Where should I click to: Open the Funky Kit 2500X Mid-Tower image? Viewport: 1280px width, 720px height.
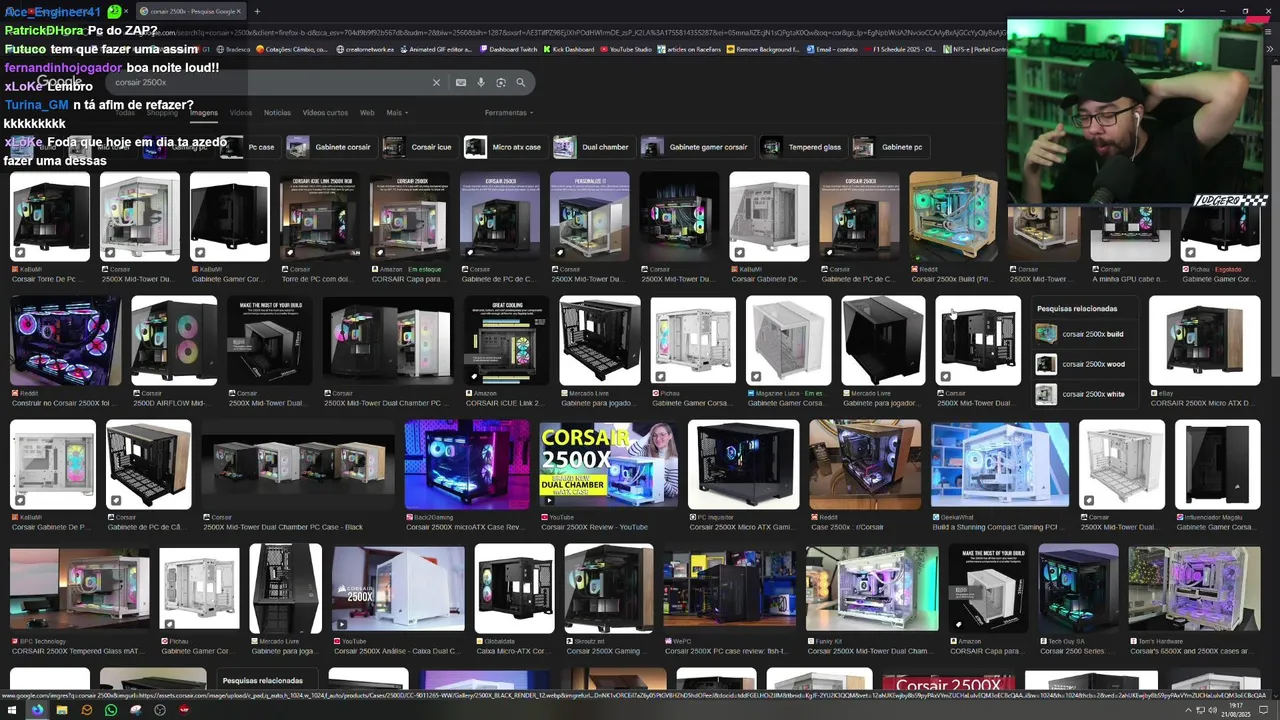pos(872,589)
